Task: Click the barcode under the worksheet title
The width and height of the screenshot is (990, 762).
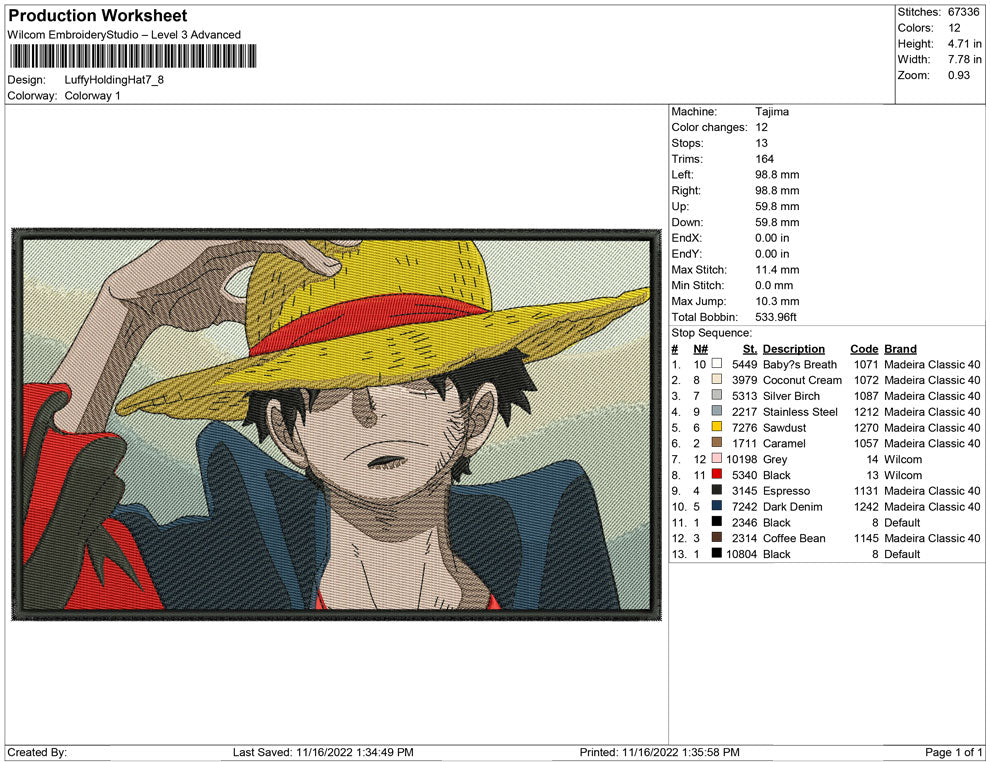Action: [x=132, y=56]
